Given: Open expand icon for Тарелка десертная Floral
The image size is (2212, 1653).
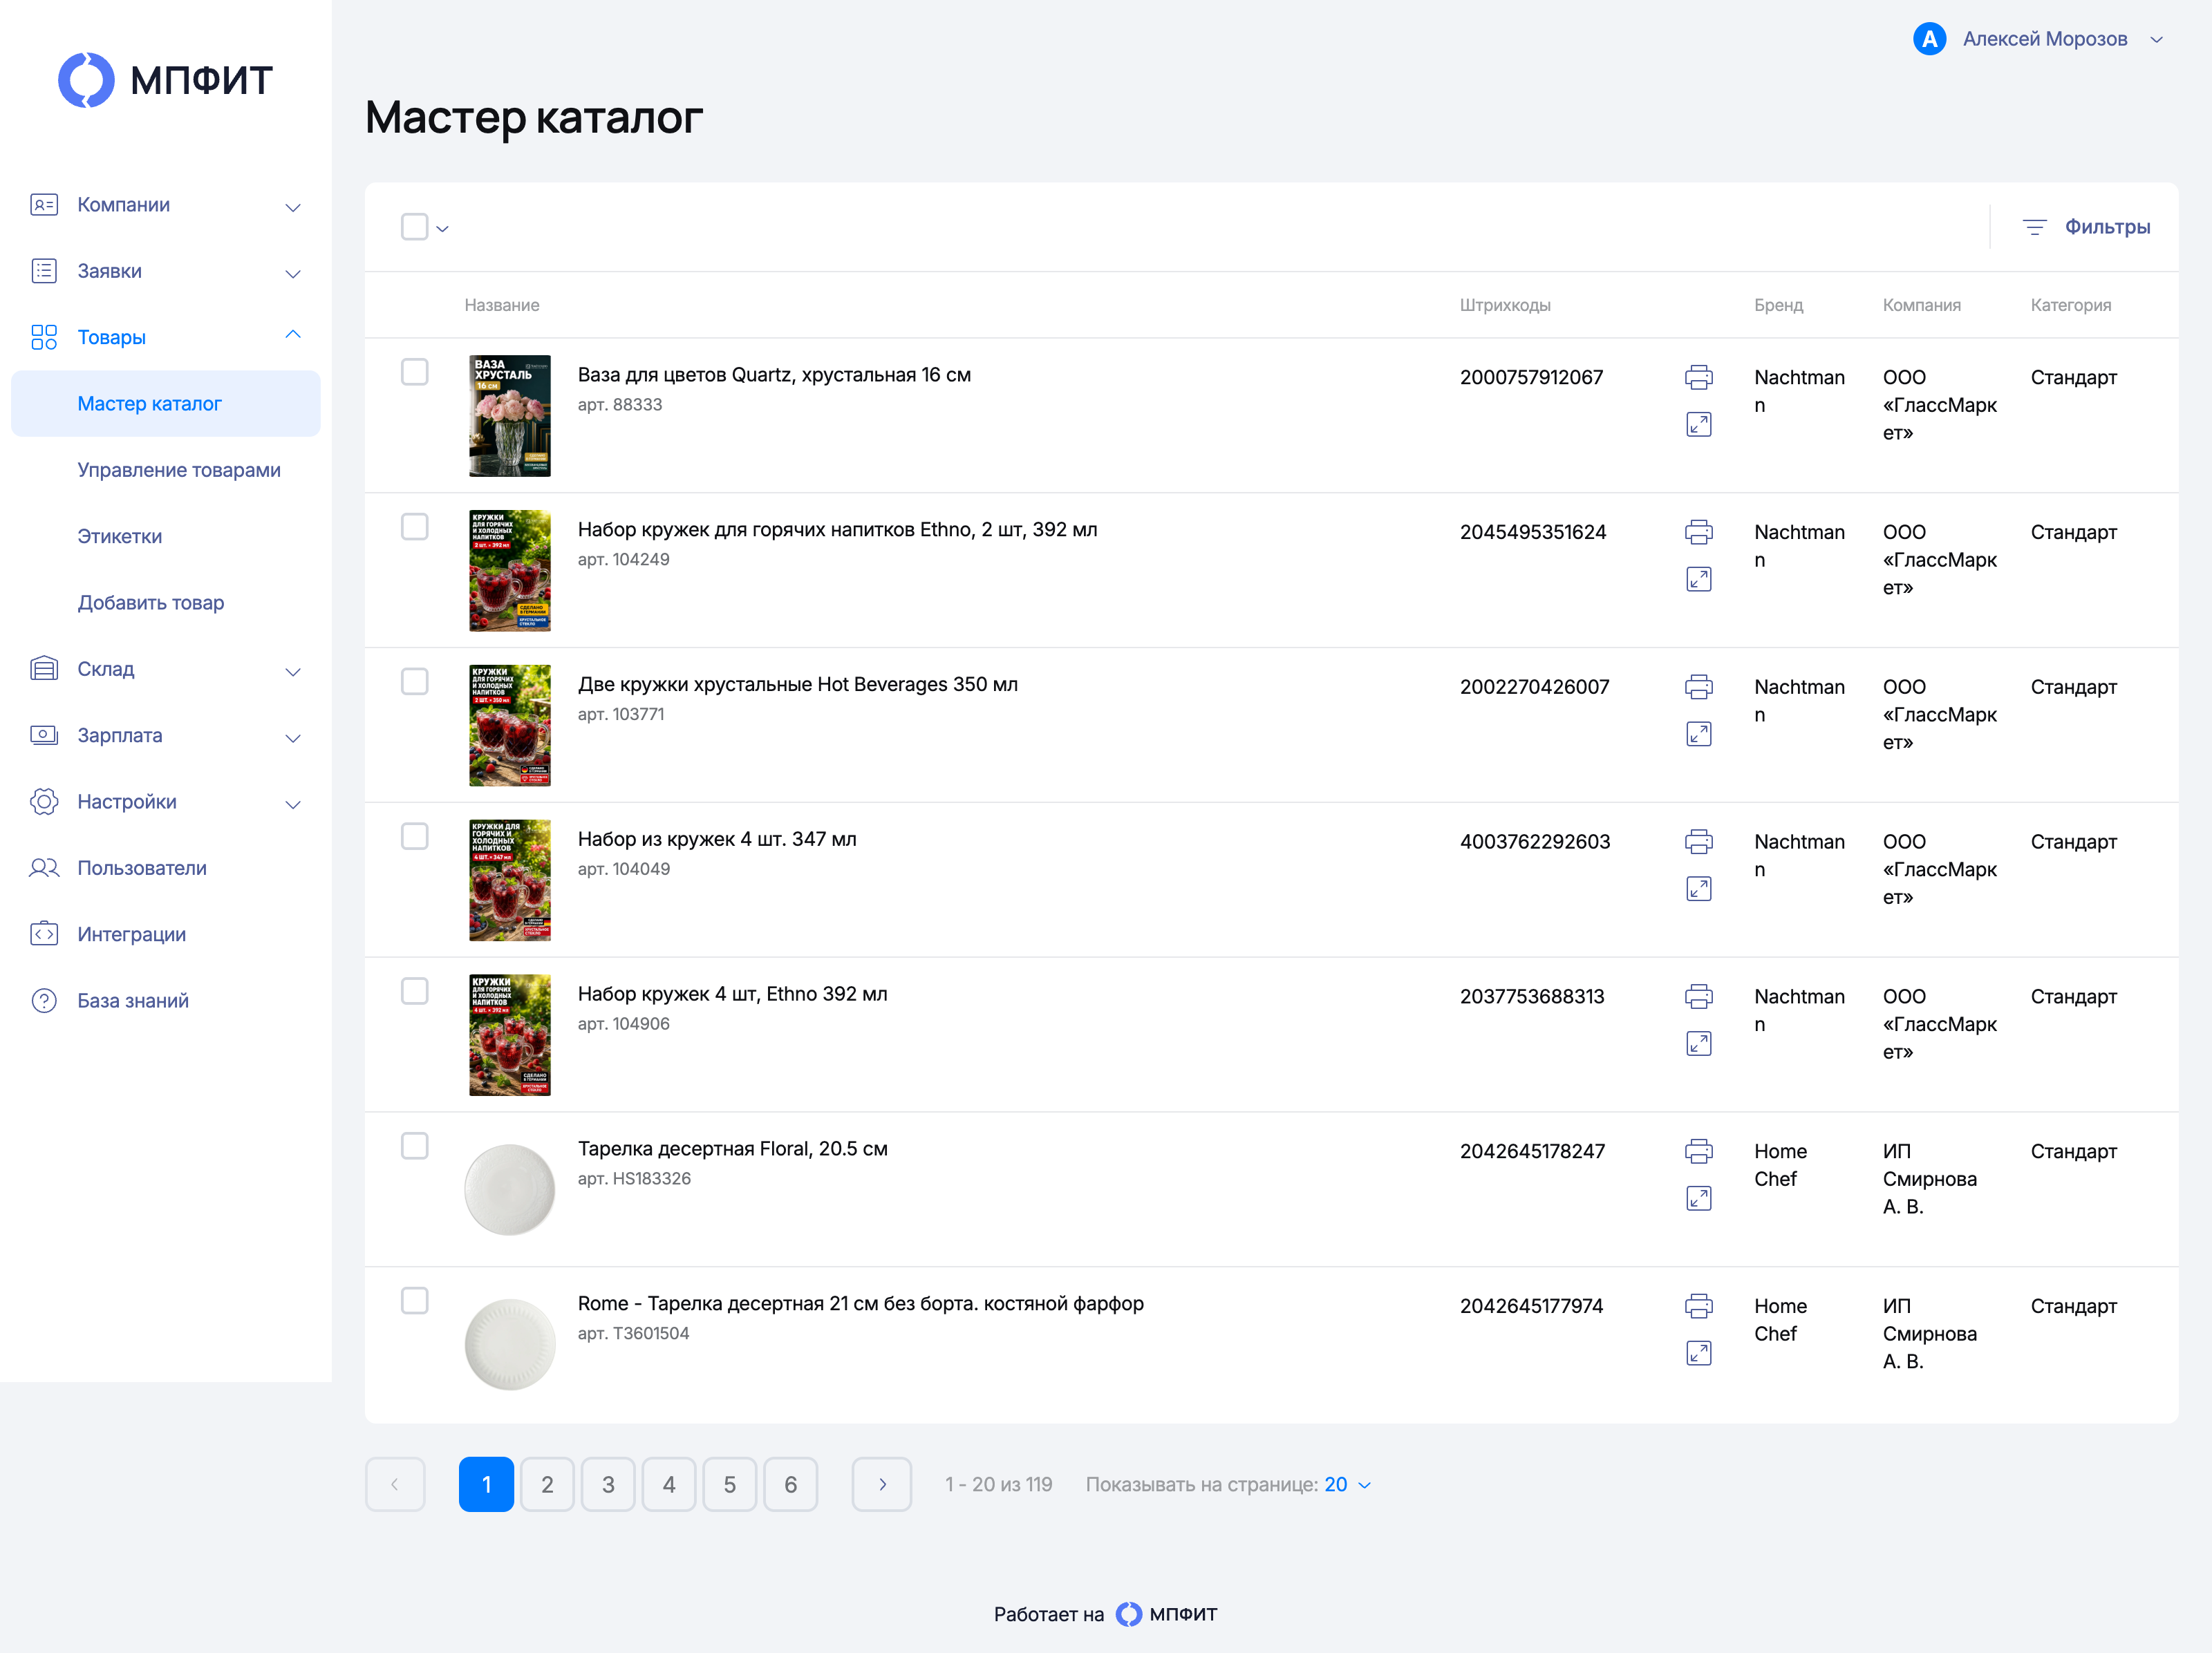Looking at the screenshot, I should click(x=1698, y=1198).
